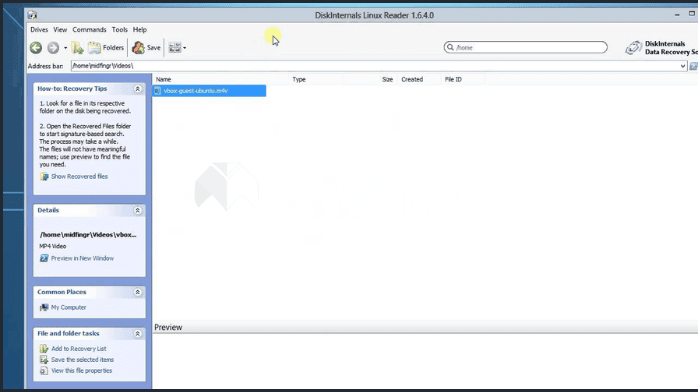Click the MP4 Video type text
Viewport: 698px width, 392px height.
(x=53, y=246)
